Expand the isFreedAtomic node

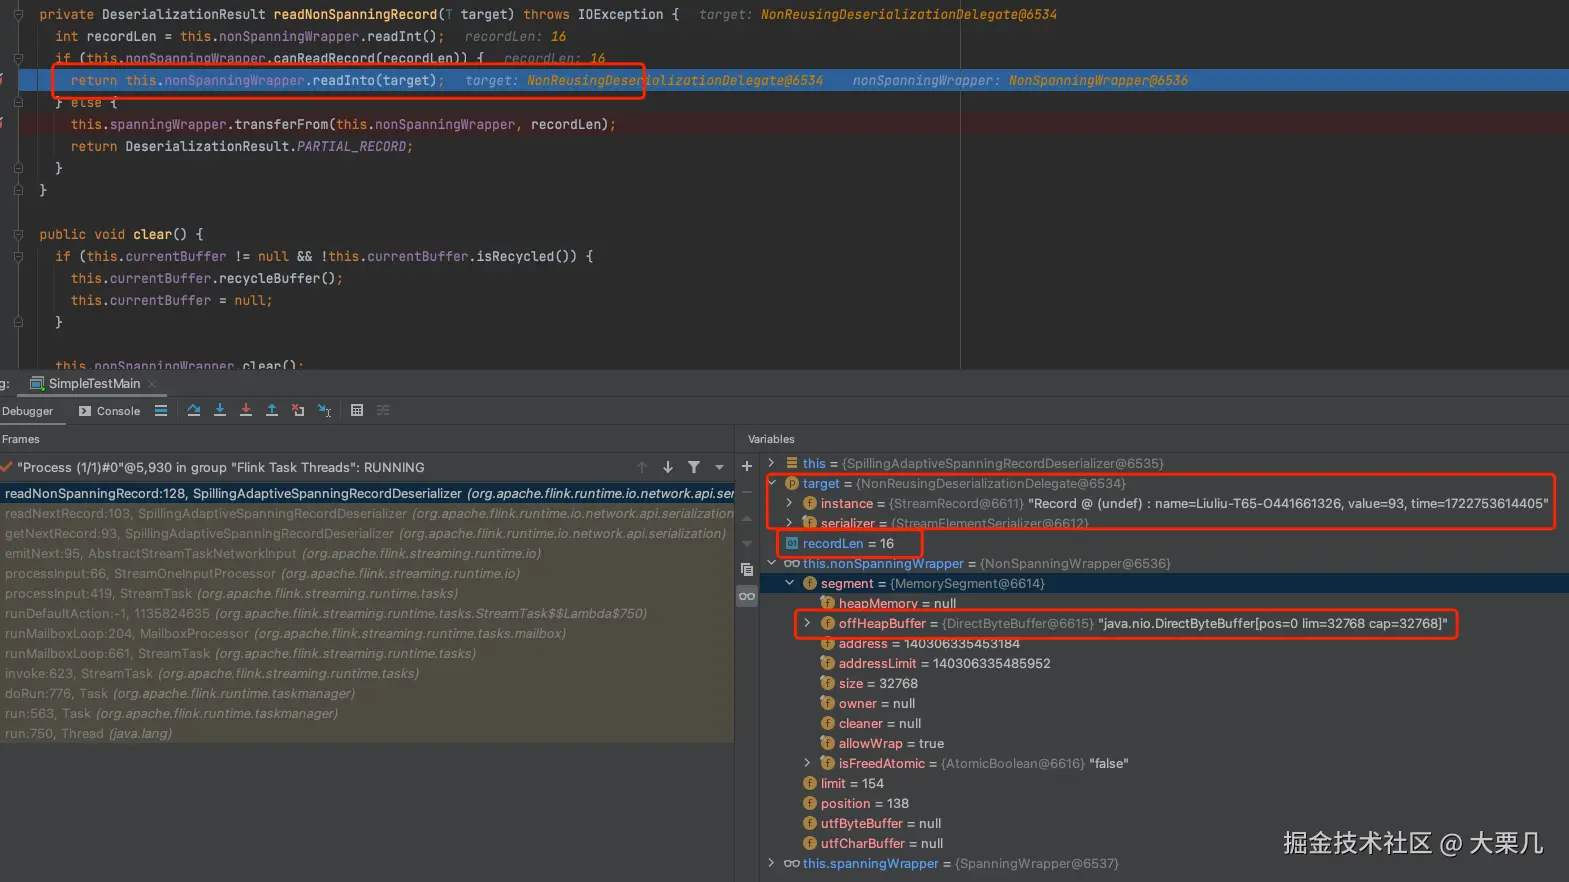(807, 763)
